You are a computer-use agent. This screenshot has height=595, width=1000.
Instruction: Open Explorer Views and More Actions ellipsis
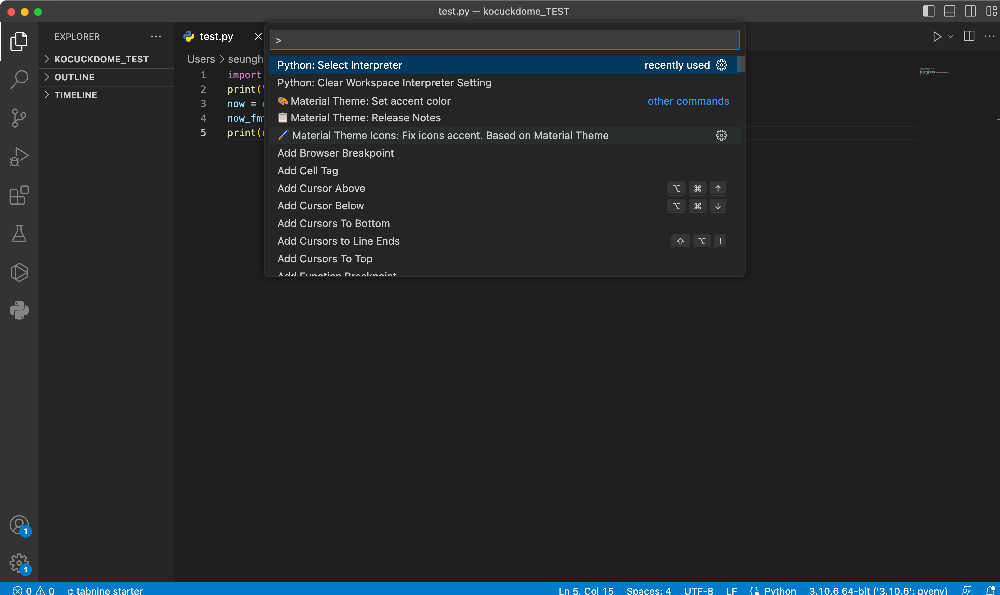[x=156, y=36]
